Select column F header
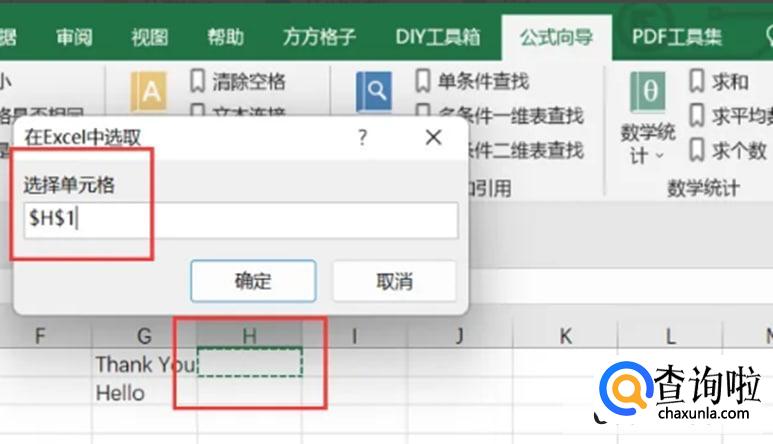This screenshot has width=773, height=444. pos(40,336)
